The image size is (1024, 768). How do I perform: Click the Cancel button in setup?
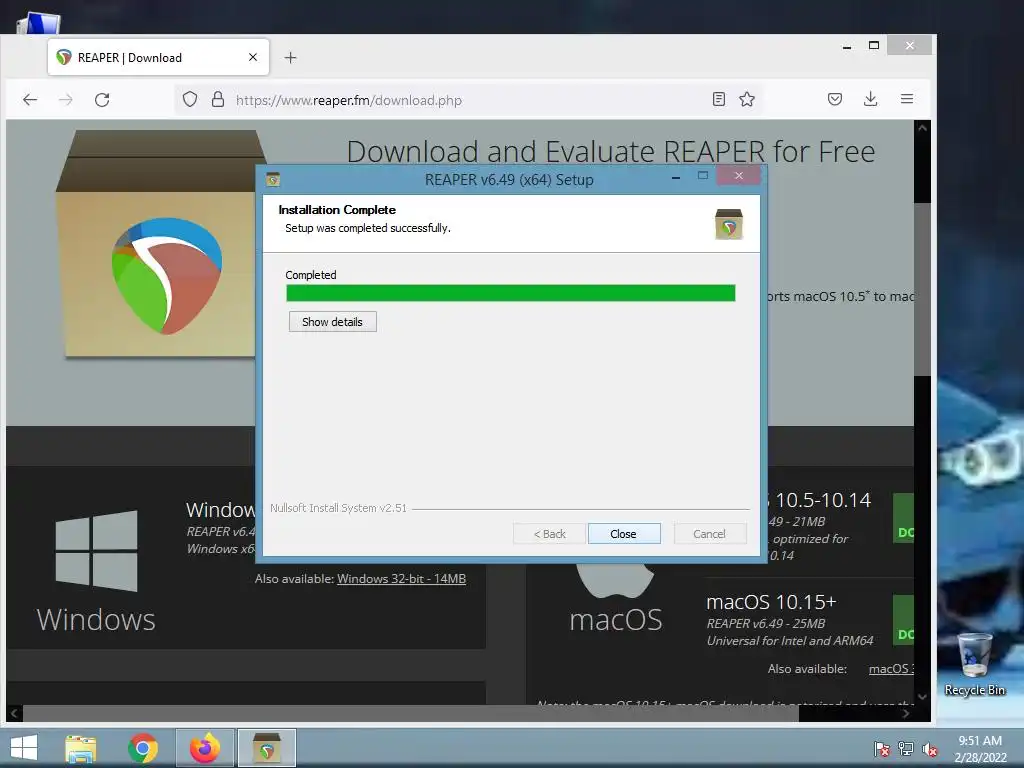click(709, 534)
